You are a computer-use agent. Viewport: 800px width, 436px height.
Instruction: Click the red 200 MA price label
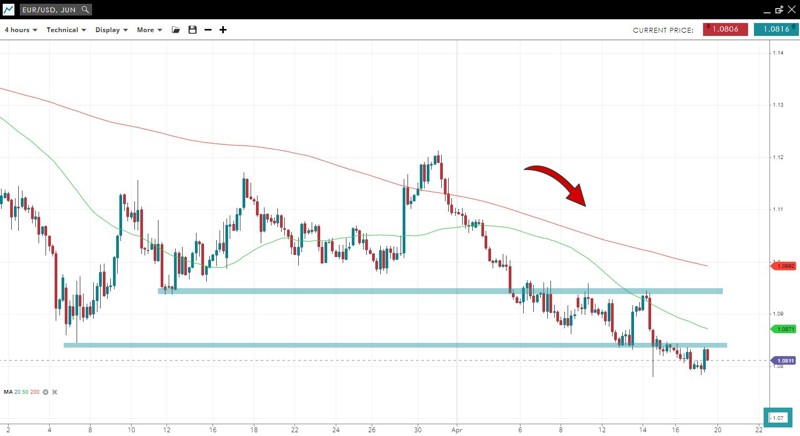pyautogui.click(x=784, y=266)
